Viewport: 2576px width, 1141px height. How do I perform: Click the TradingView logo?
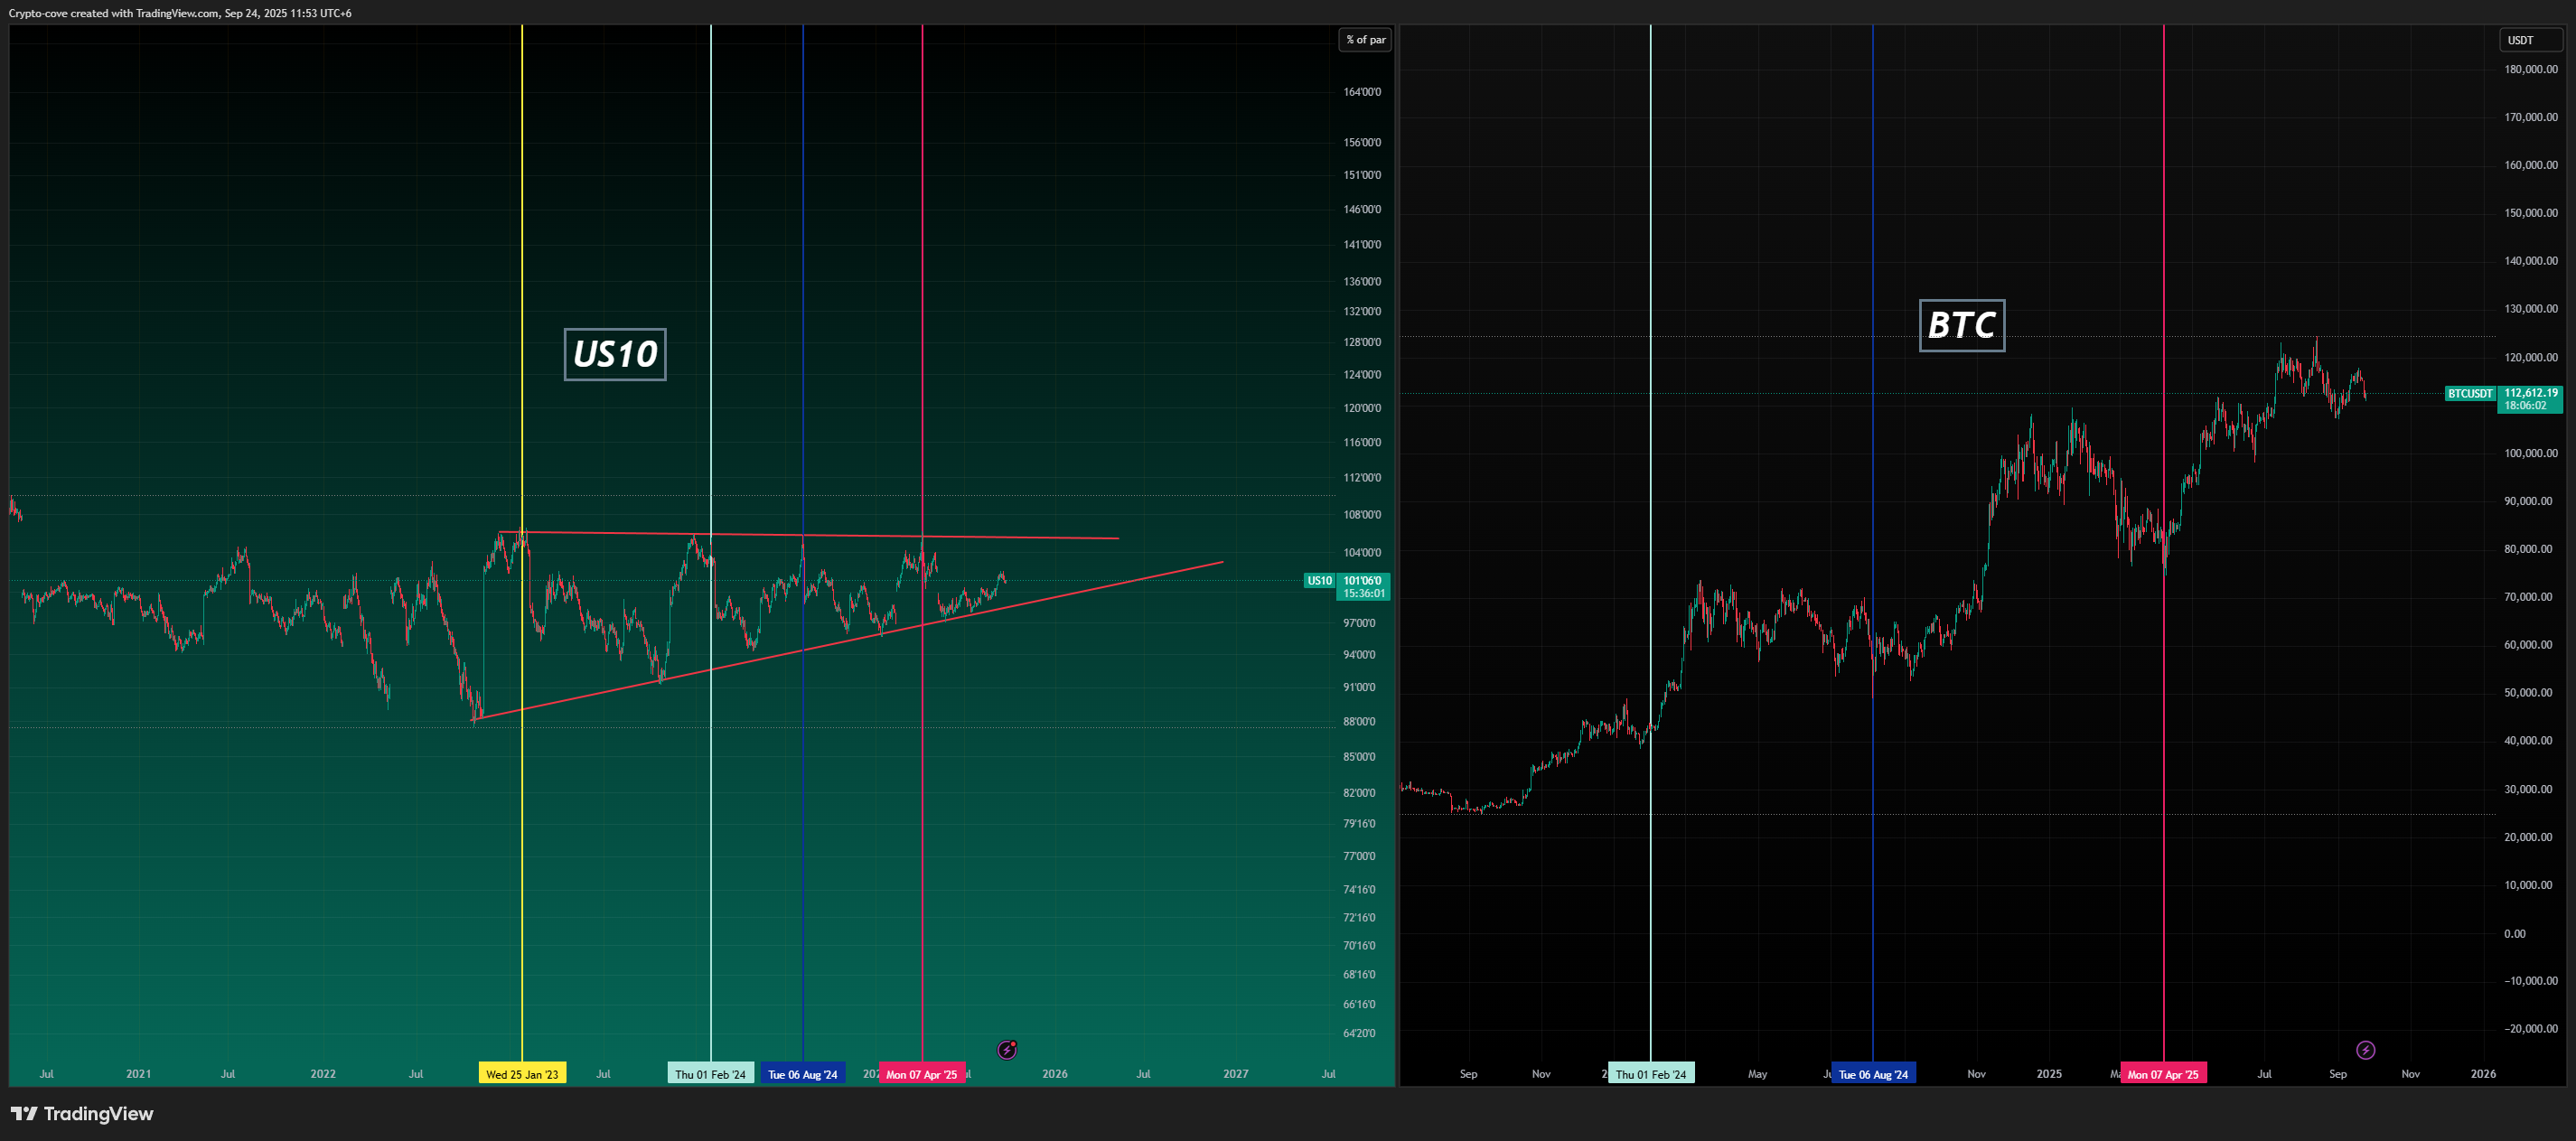pos(82,1114)
